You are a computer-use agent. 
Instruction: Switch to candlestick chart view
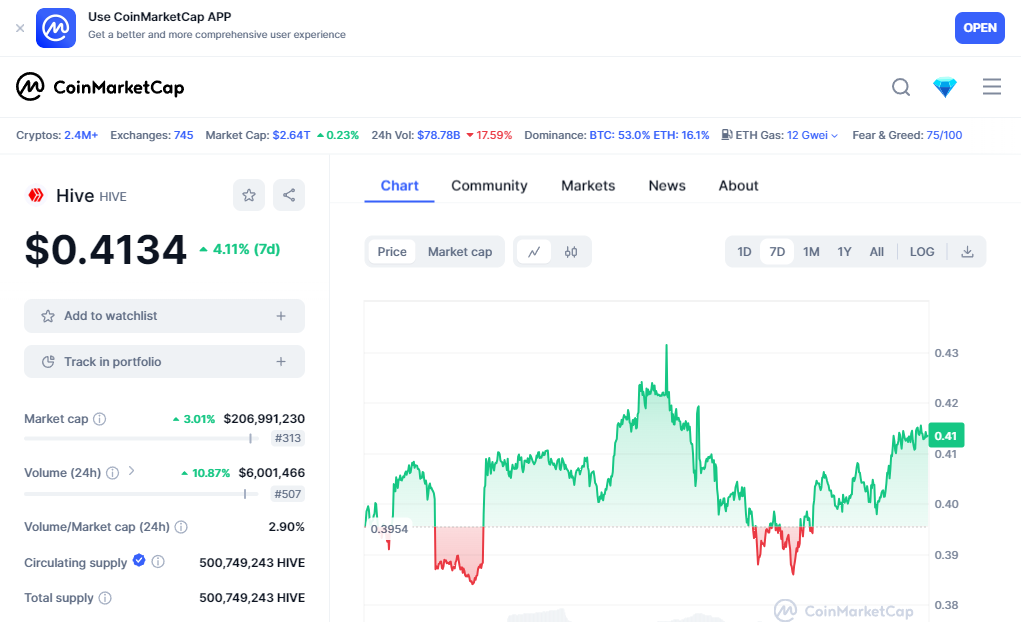(571, 252)
